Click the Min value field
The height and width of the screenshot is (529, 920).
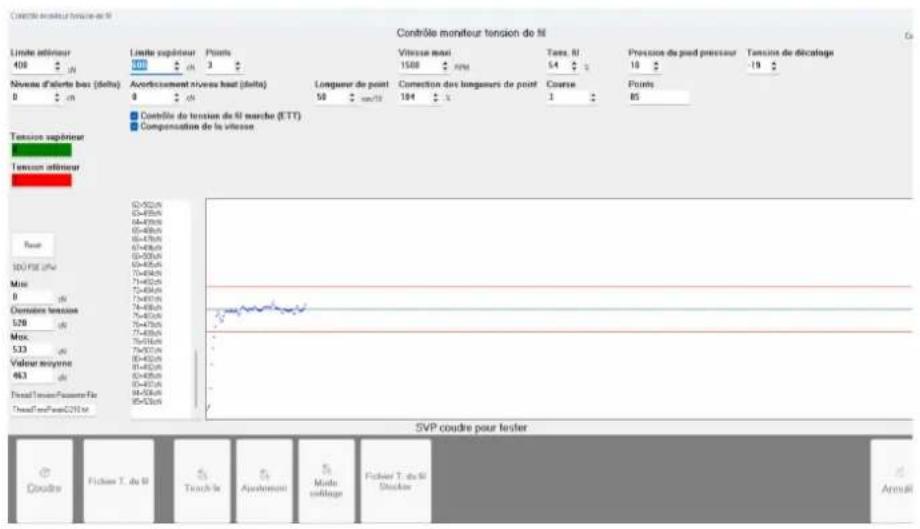pos(32,297)
